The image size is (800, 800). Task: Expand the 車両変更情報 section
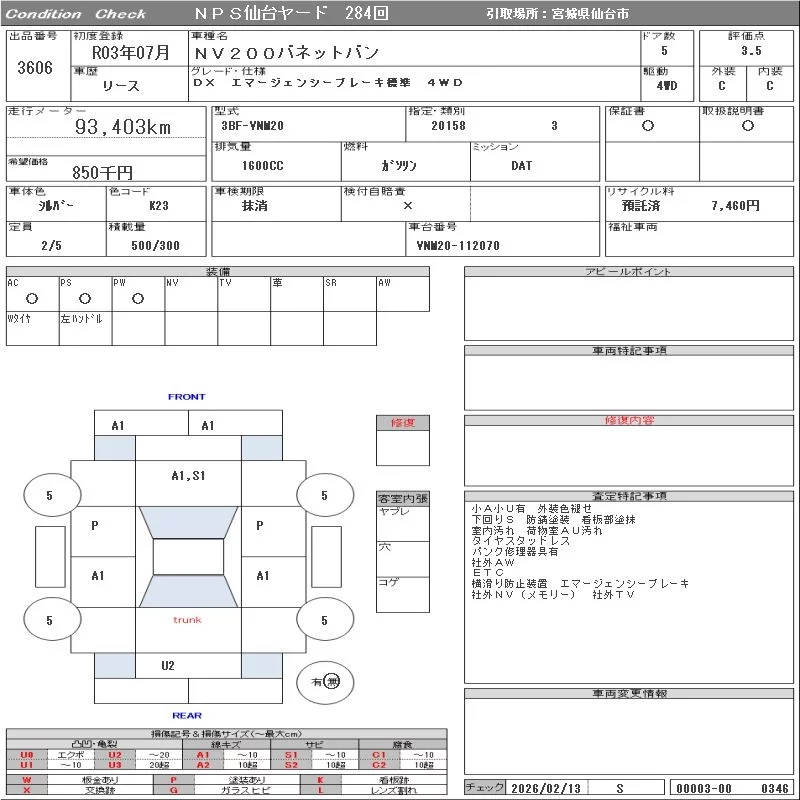[x=628, y=693]
